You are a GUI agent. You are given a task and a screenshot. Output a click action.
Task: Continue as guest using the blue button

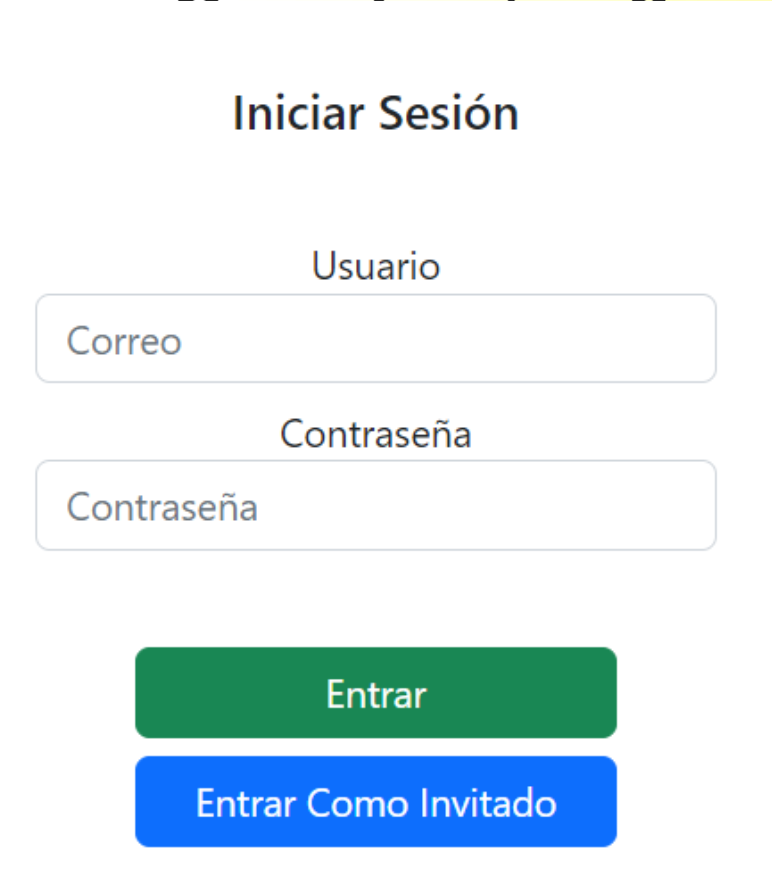click(x=376, y=802)
